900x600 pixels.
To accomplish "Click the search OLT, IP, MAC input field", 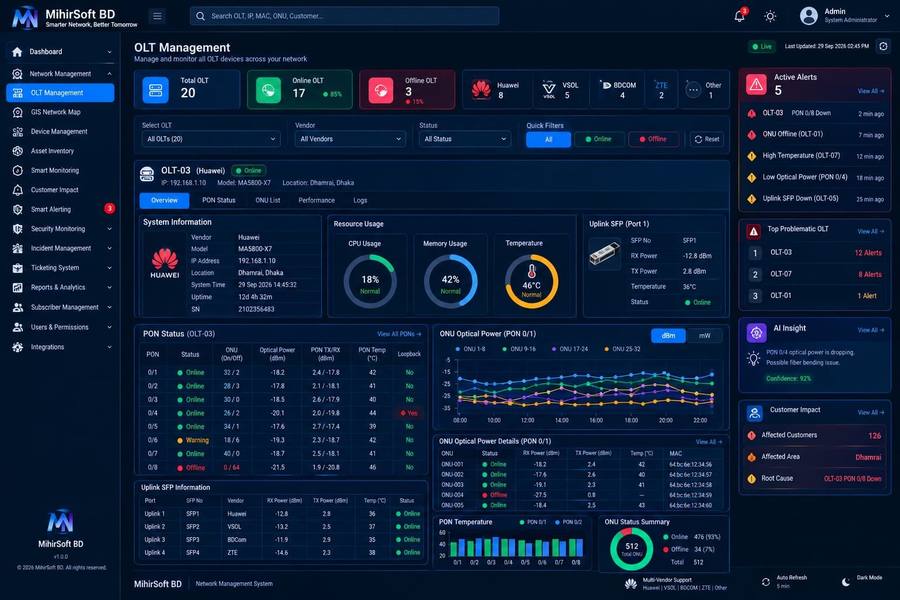I will pos(344,16).
